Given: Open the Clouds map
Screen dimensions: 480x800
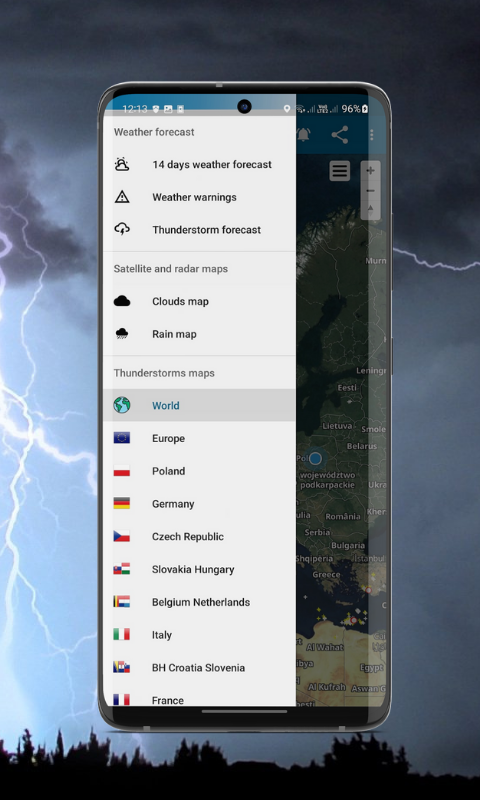Looking at the screenshot, I should (x=199, y=302).
